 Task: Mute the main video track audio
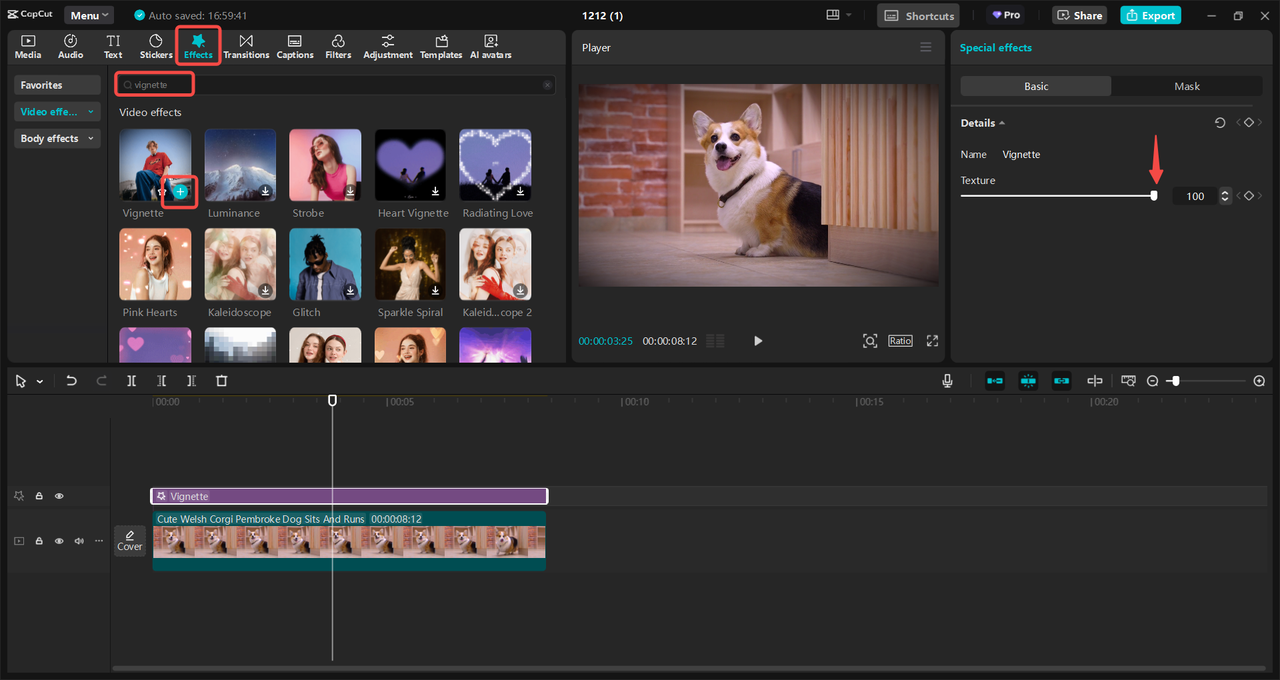pyautogui.click(x=79, y=541)
